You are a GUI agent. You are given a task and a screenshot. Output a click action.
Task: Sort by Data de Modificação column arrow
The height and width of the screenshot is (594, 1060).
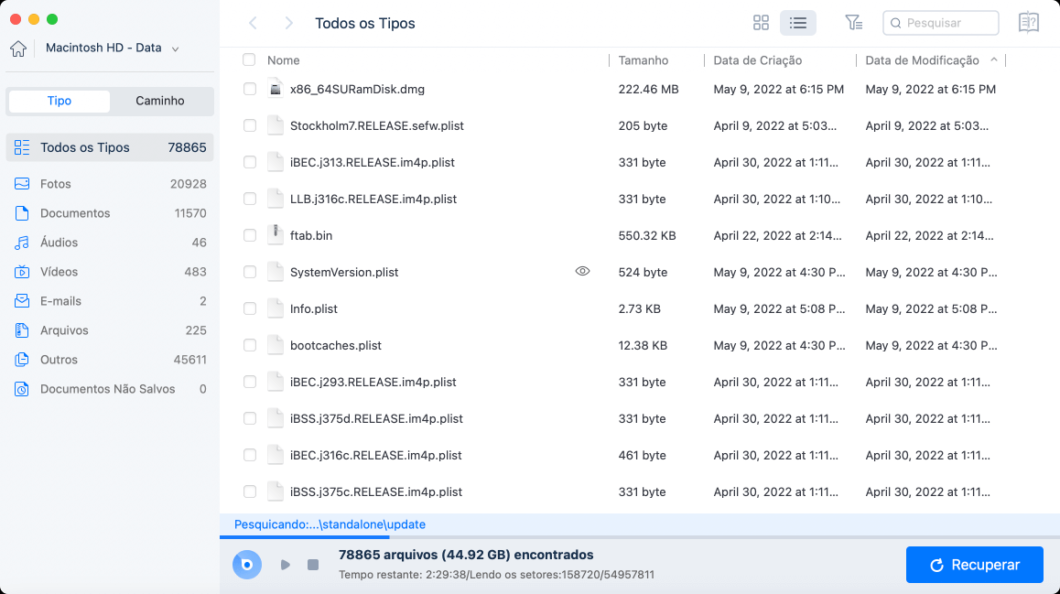point(994,60)
